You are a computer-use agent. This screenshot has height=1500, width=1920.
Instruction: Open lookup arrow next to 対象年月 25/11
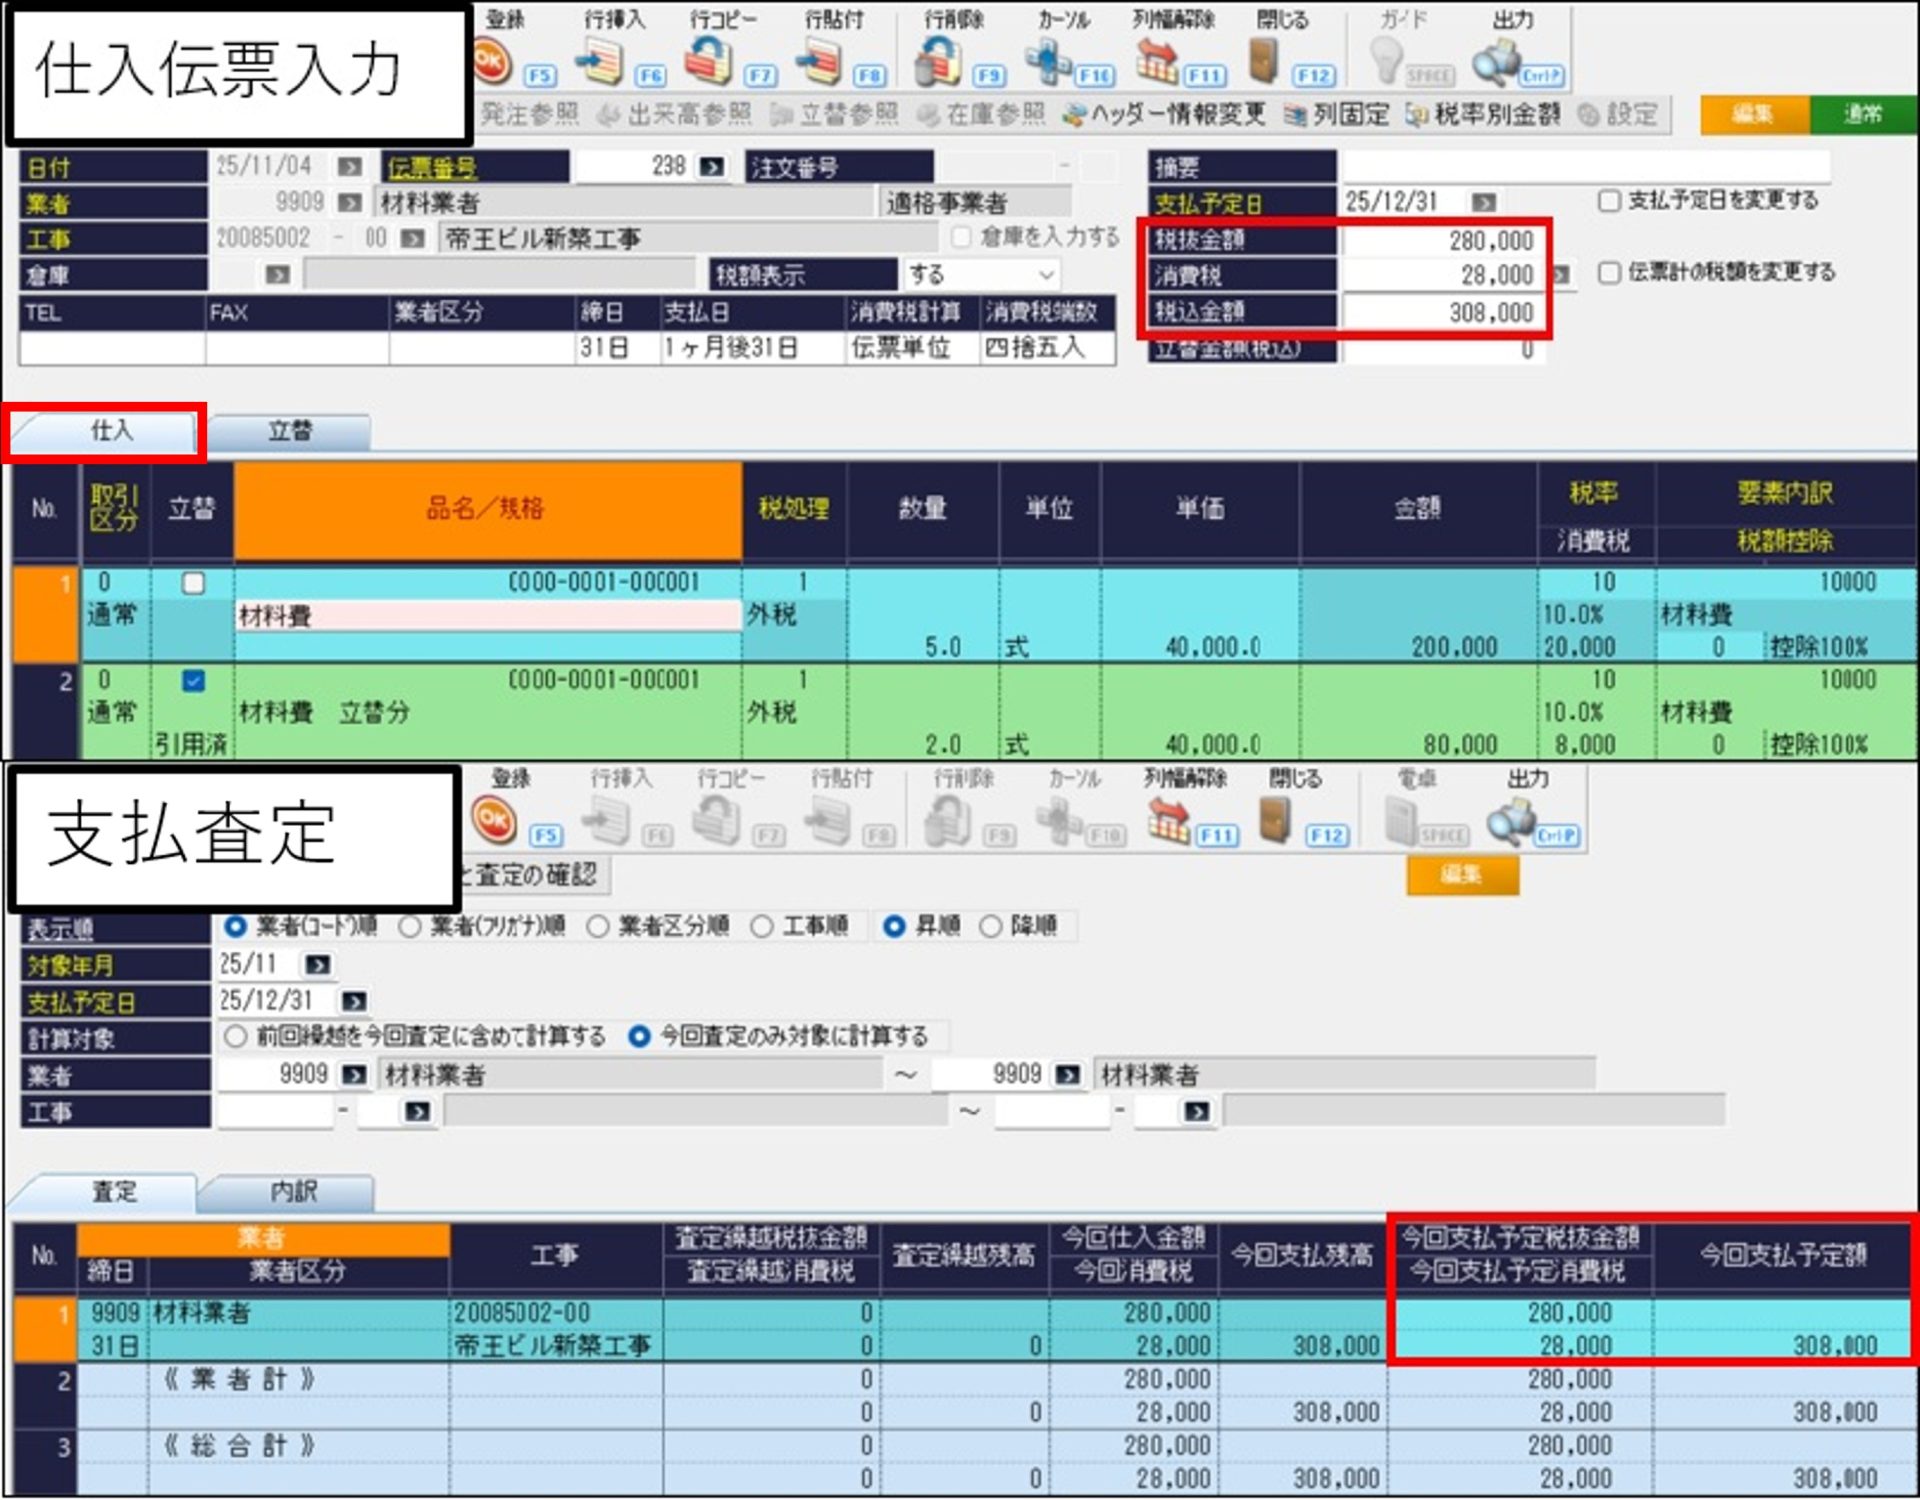pyautogui.click(x=318, y=965)
